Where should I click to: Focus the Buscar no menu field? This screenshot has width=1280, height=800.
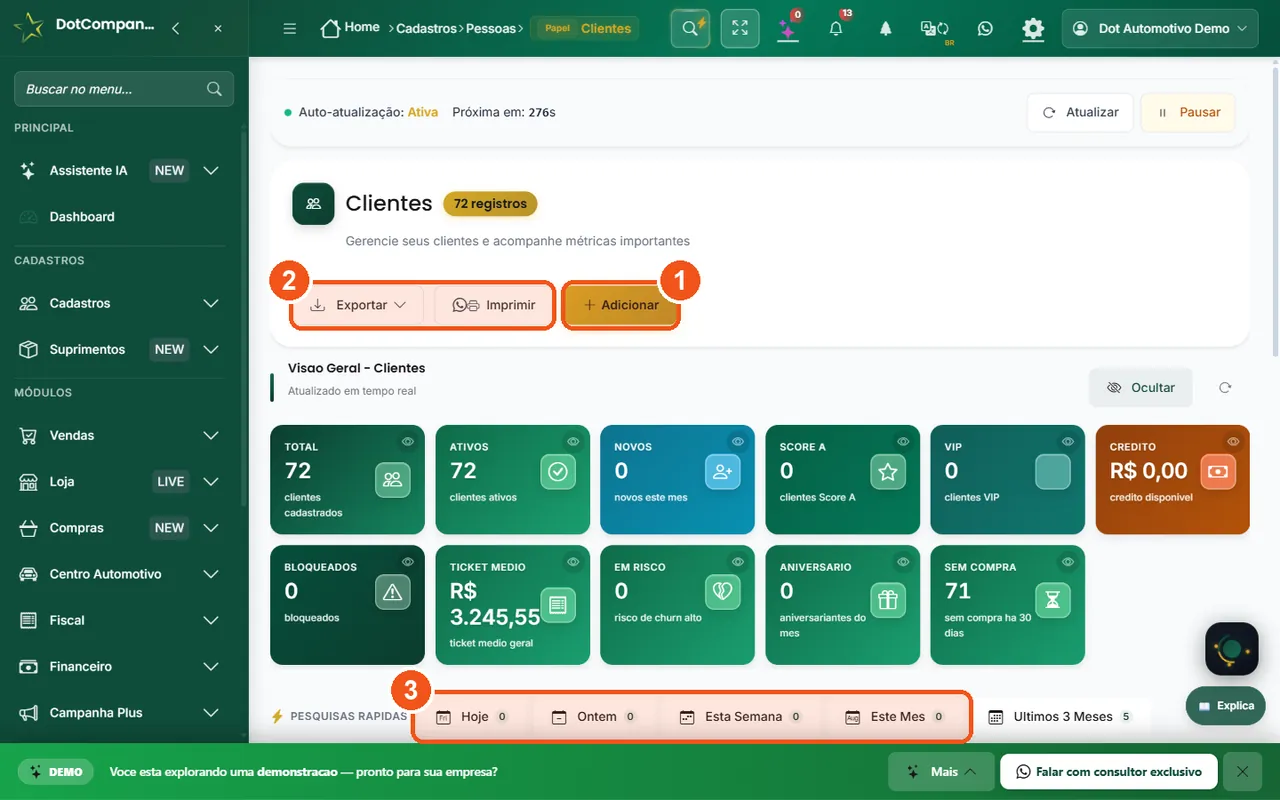[123, 89]
